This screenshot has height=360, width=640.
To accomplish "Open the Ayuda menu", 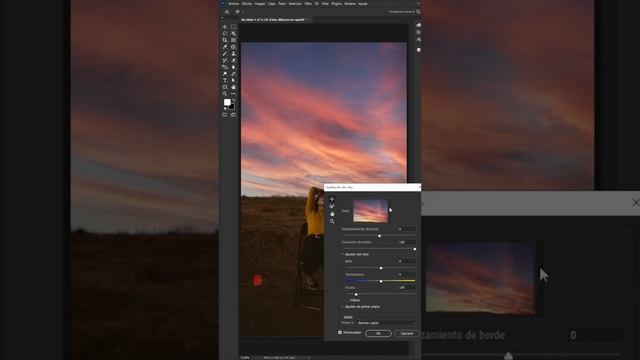I will click(x=363, y=4).
